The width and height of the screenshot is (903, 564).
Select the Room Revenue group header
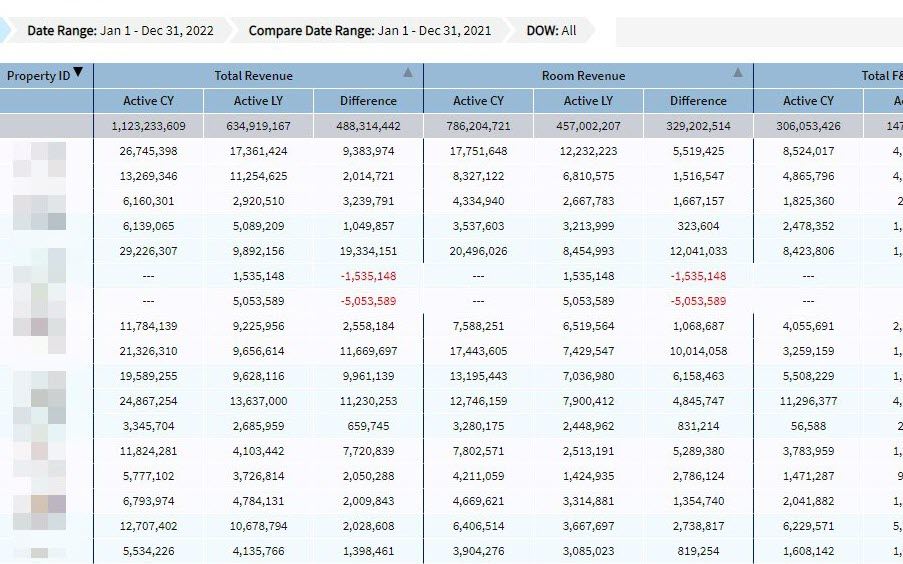(583, 76)
